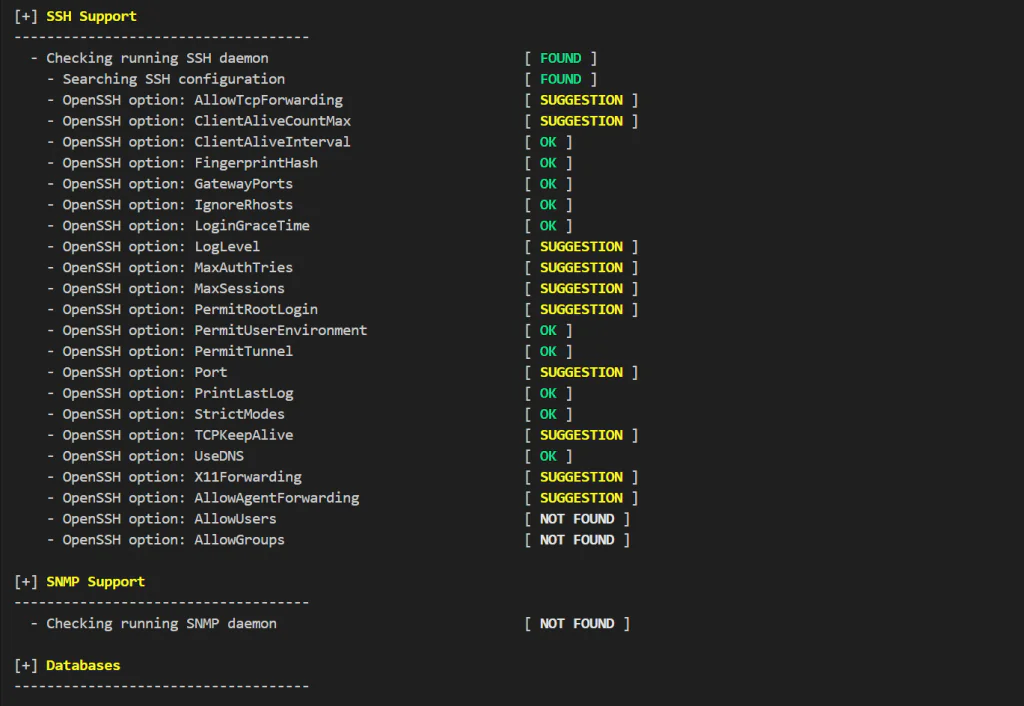Click SUGGESTION status on the AllowTcpForwarding row
The height and width of the screenshot is (706, 1024).
click(x=581, y=100)
